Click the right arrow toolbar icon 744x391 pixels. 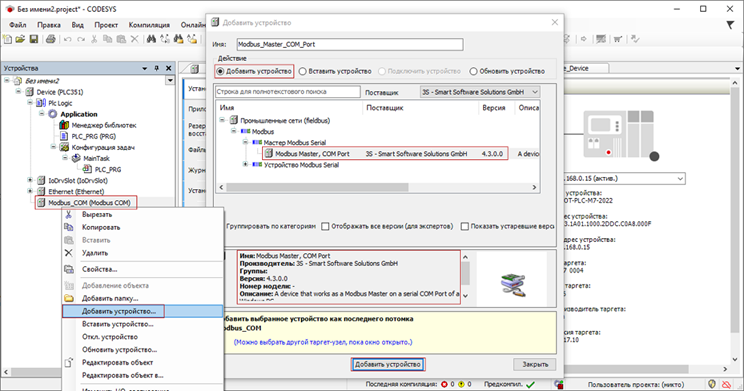pos(584,39)
